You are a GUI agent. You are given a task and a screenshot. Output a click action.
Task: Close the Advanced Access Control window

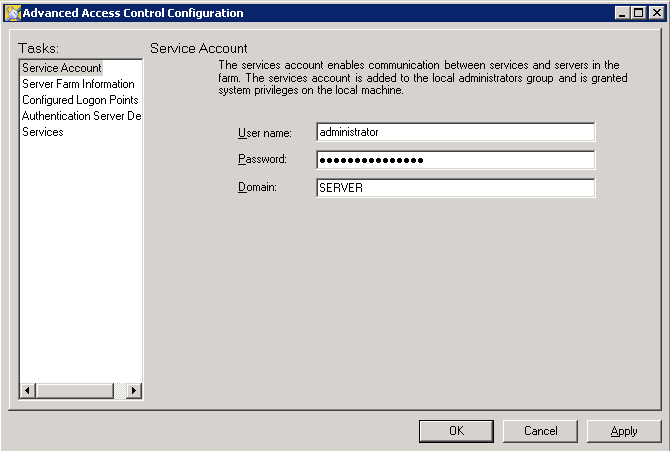(x=656, y=13)
